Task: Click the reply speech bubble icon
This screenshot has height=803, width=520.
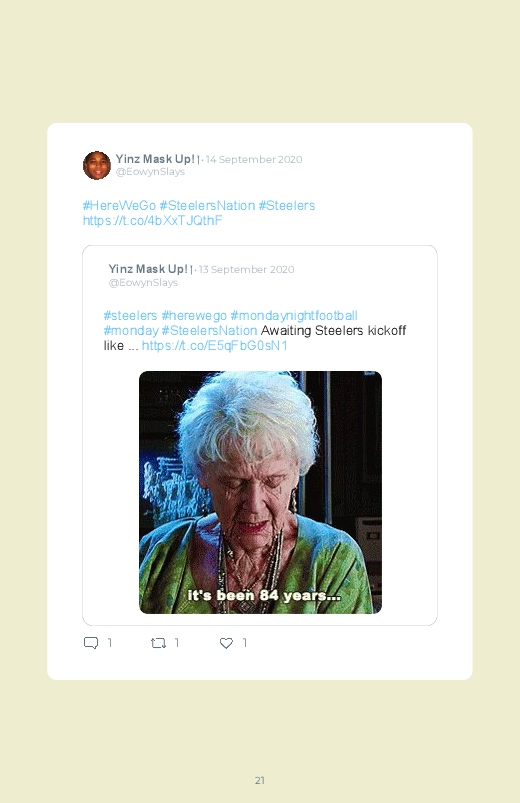Action: [x=91, y=643]
